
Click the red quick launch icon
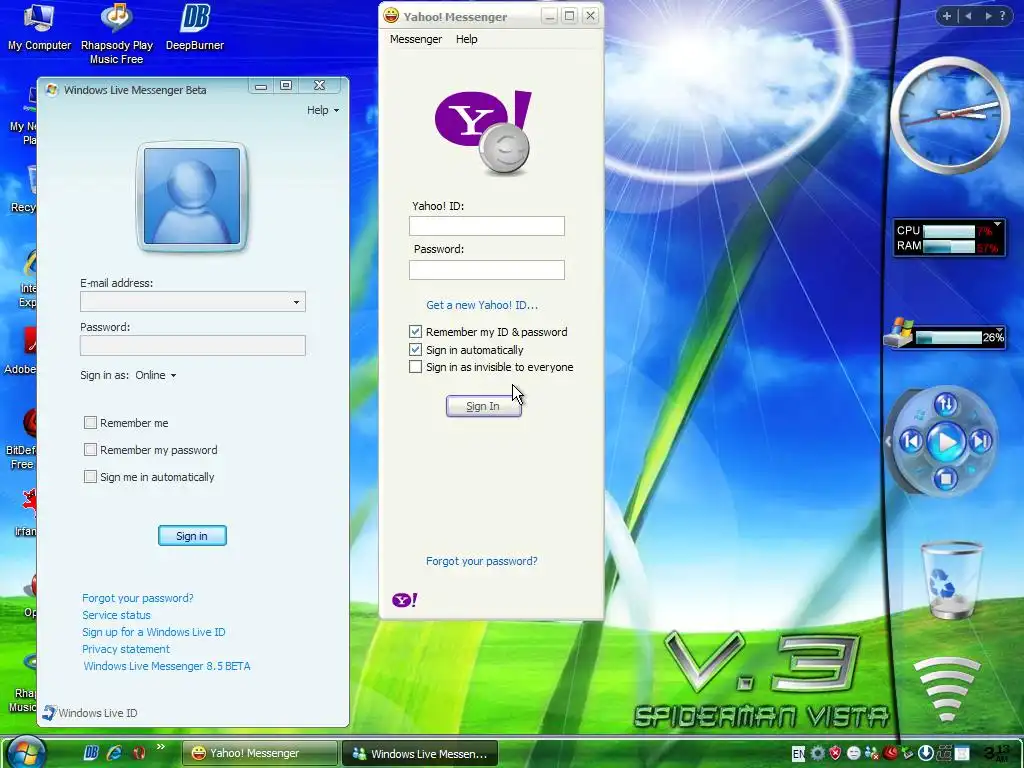[x=138, y=753]
